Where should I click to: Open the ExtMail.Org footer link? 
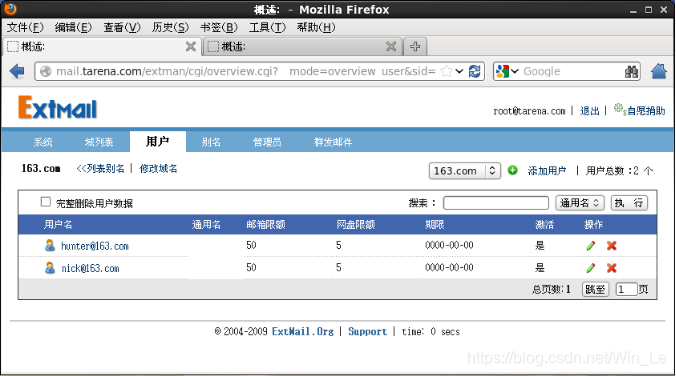pos(303,332)
